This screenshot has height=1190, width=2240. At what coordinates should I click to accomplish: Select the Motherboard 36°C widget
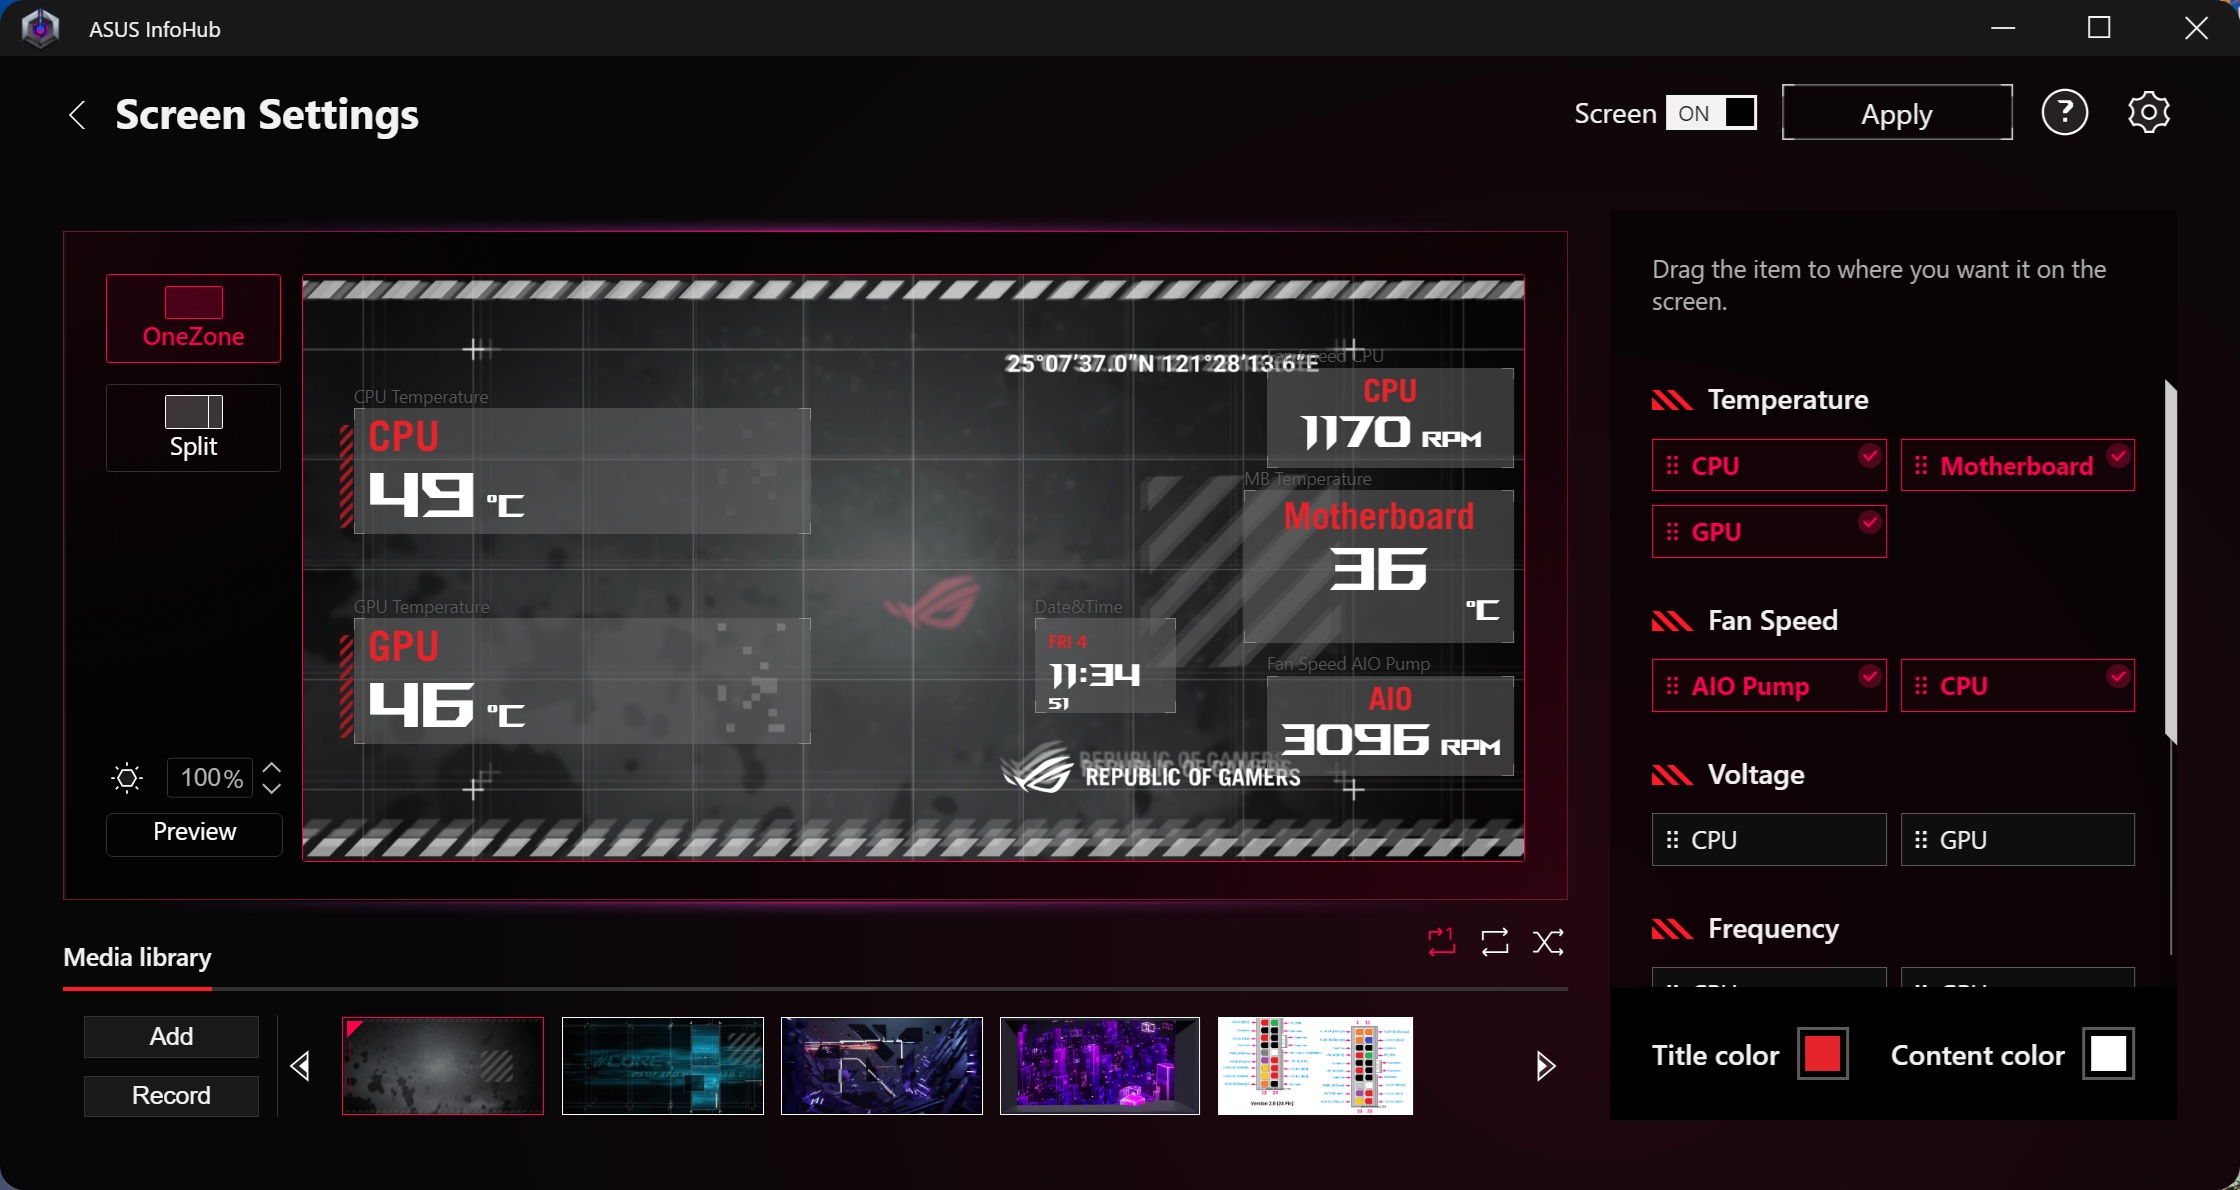pos(1378,566)
